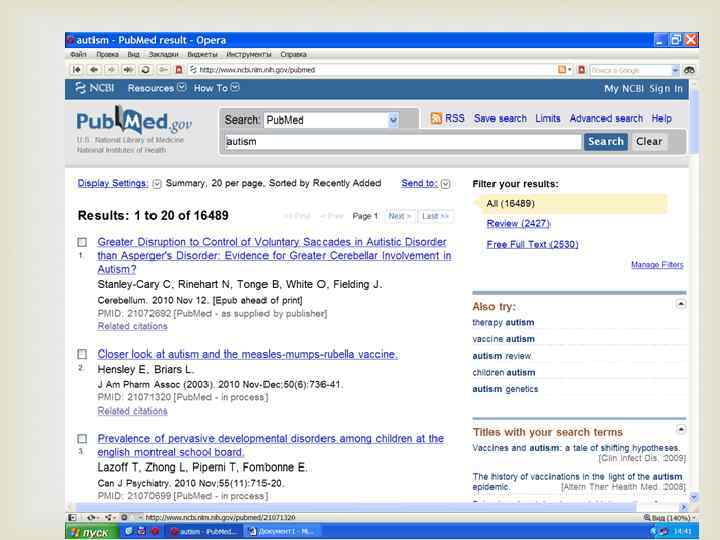Open the Send to dropdown arrow

[x=445, y=184]
